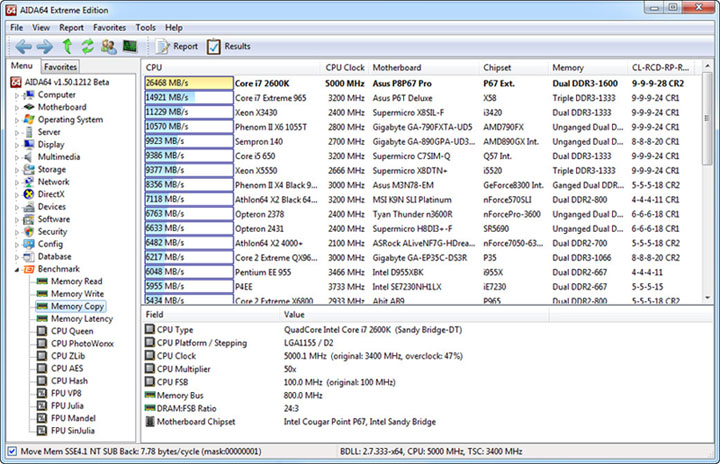Expand the Display node arrow

[17, 145]
